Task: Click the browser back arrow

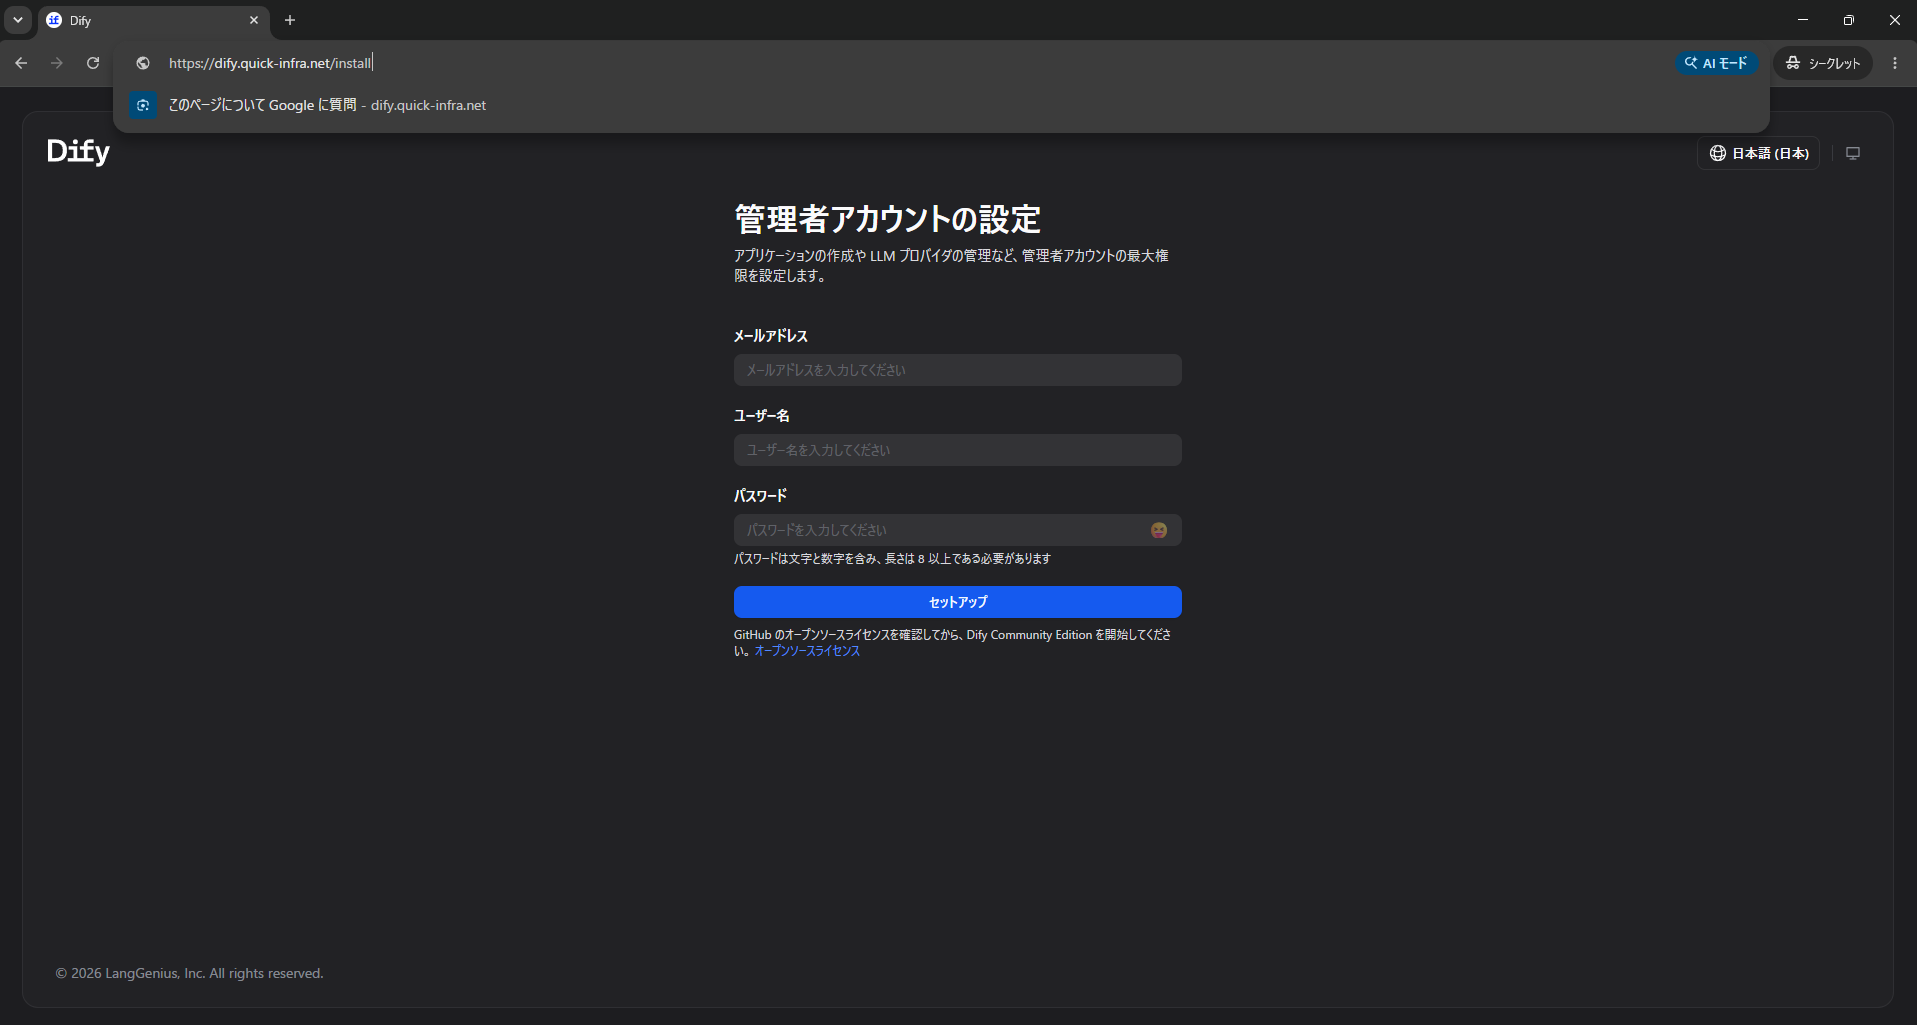Action: [21, 63]
